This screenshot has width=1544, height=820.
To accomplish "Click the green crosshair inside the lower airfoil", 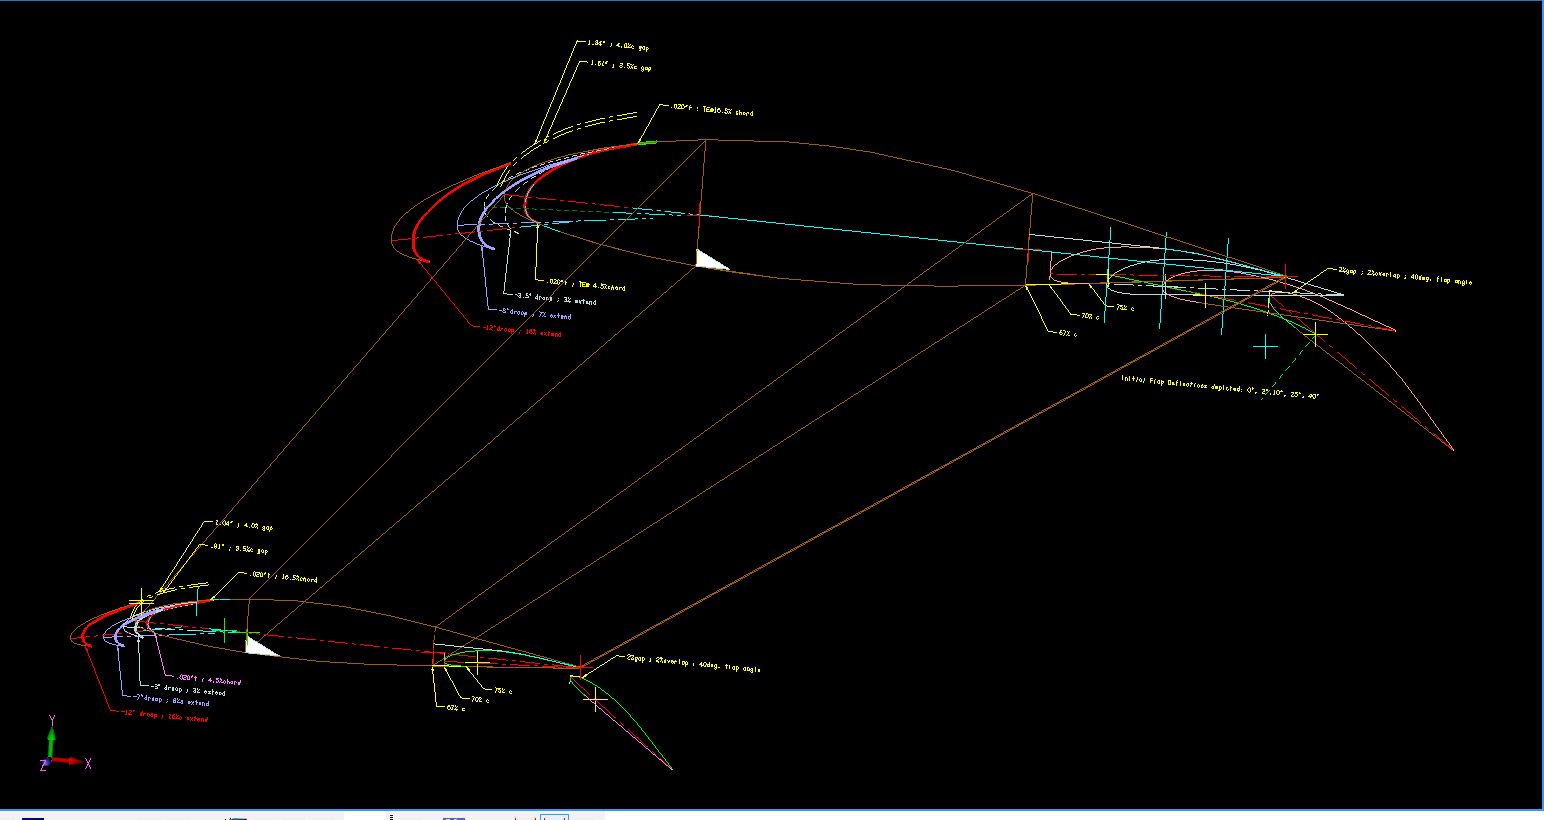I will pyautogui.click(x=225, y=628).
